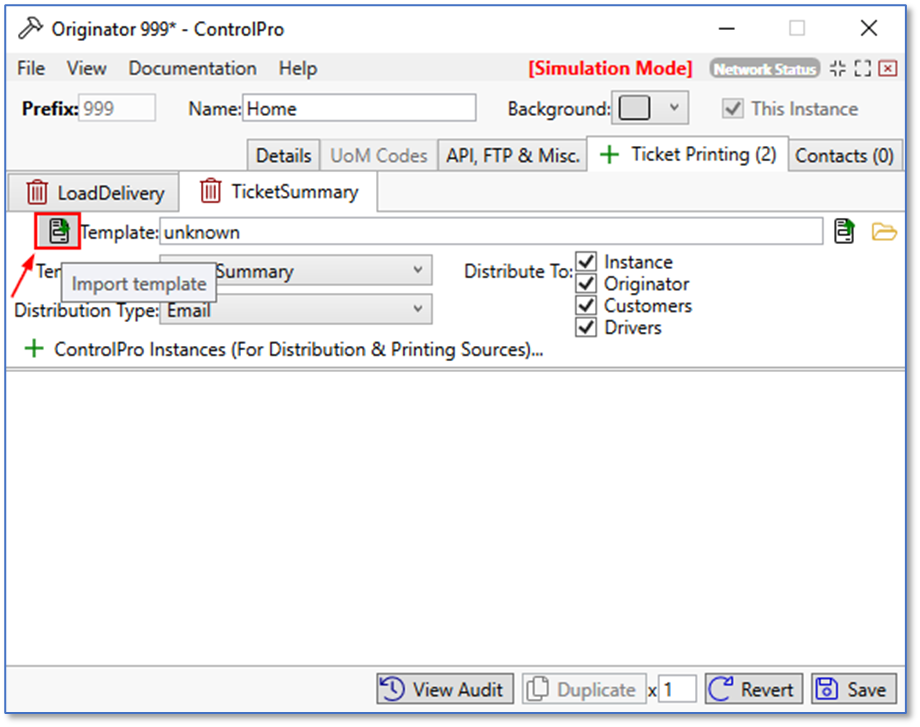Viewport: 920px width, 727px height.
Task: Open the Distribution Type dropdown
Action: [417, 310]
